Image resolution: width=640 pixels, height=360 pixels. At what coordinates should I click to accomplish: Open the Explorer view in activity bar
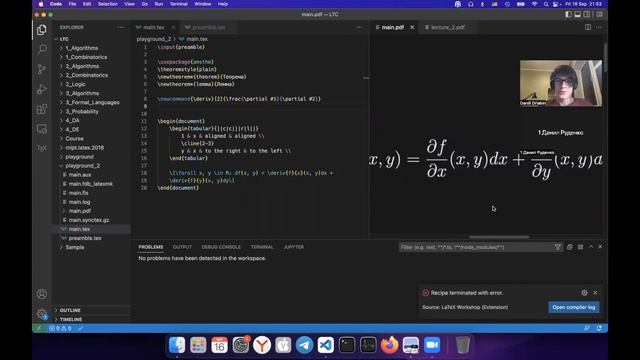tap(42, 30)
